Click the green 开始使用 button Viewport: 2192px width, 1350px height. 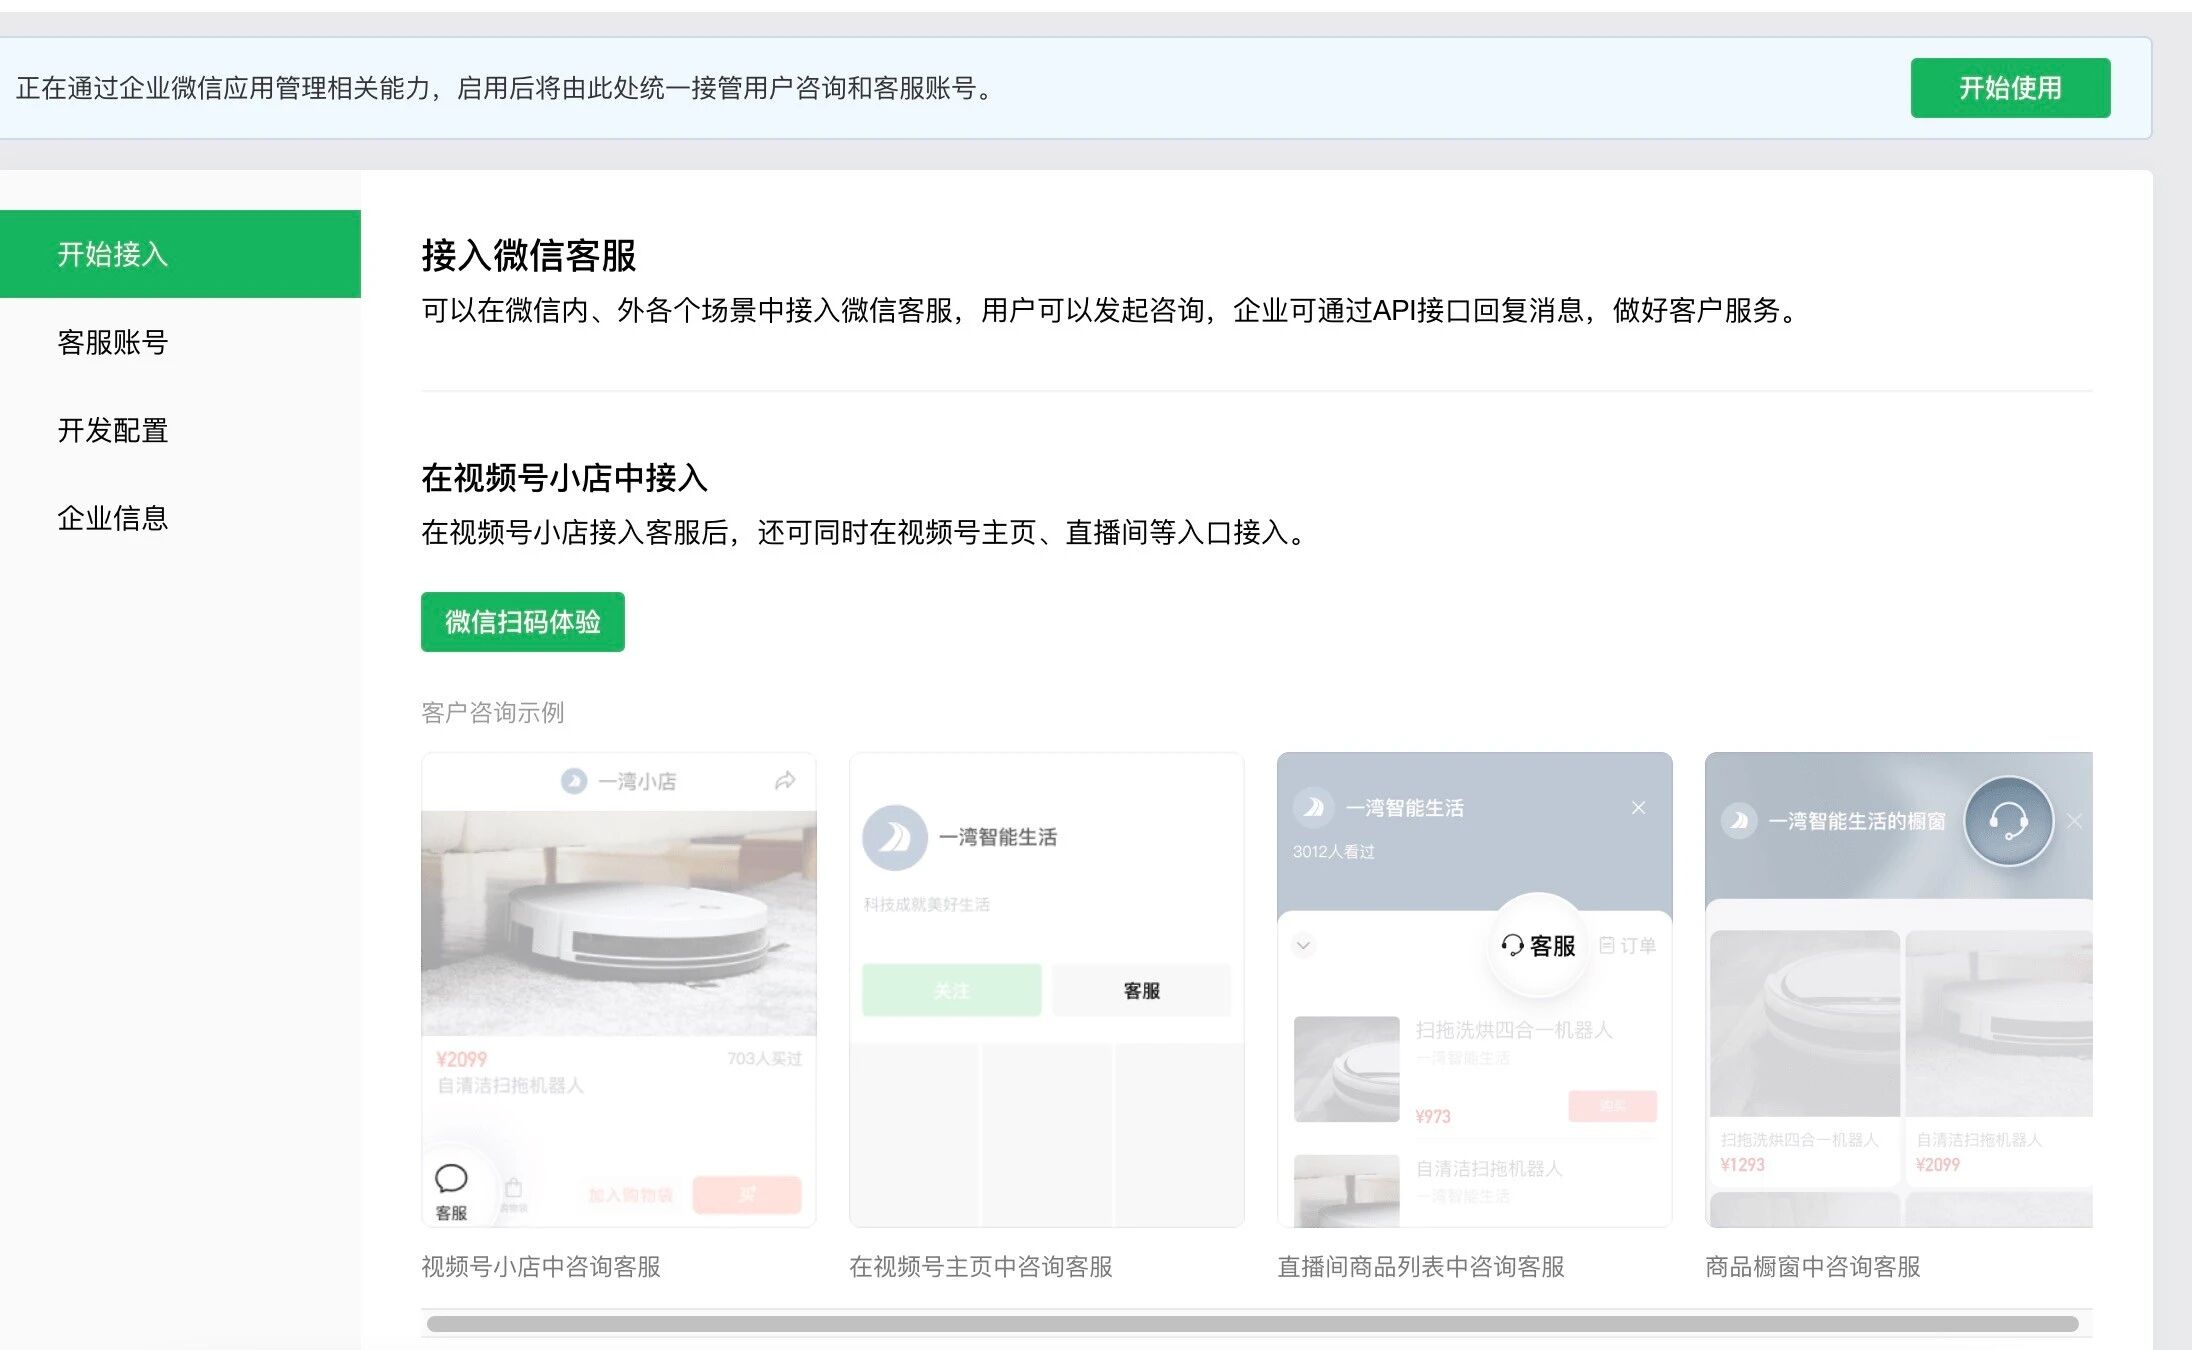2009,88
